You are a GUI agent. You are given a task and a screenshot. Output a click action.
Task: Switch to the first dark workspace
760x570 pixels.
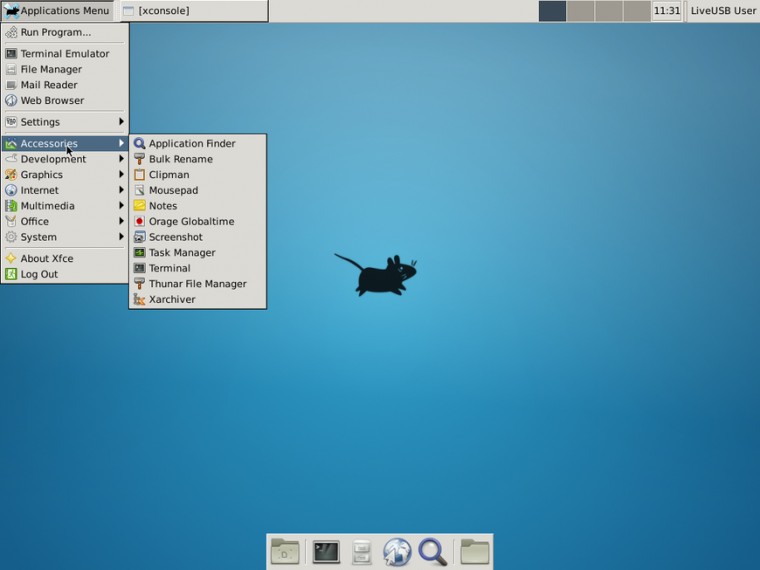553,11
